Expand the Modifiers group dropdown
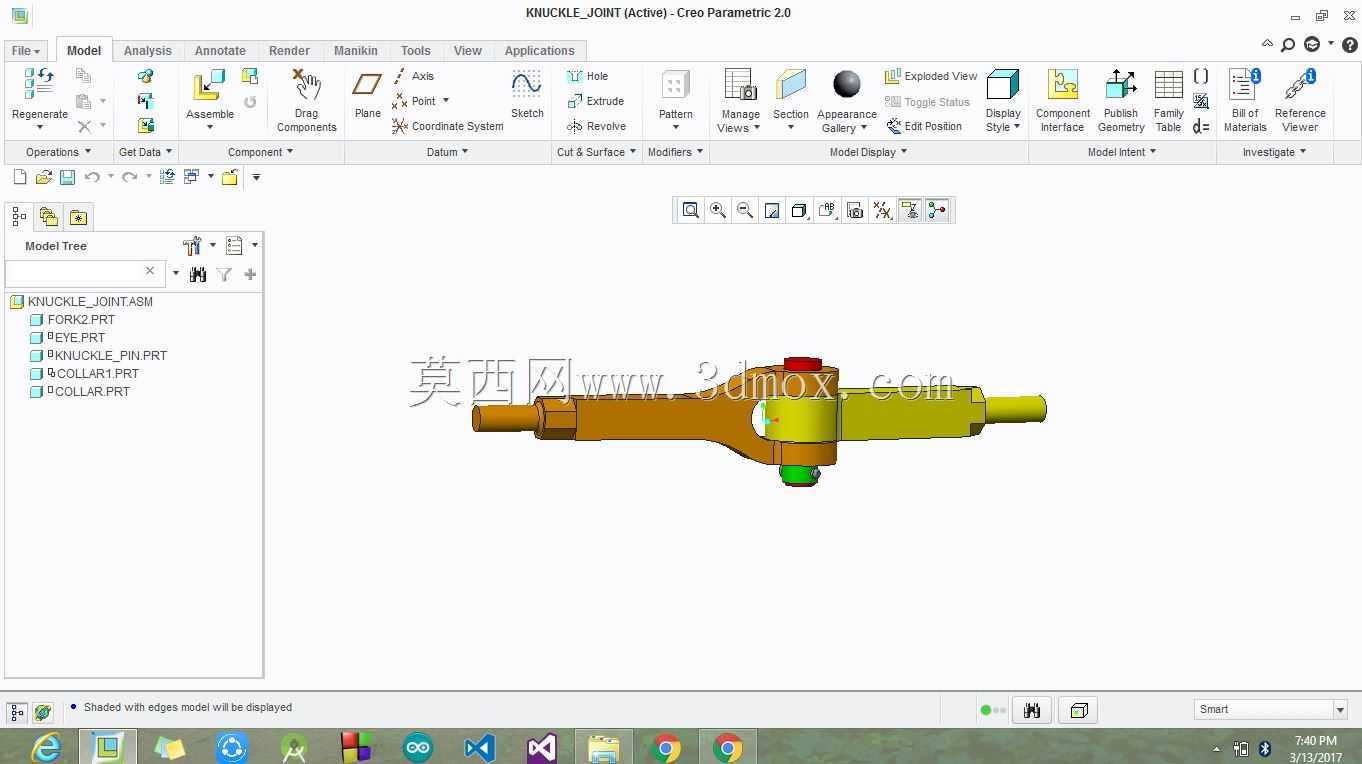 point(675,152)
